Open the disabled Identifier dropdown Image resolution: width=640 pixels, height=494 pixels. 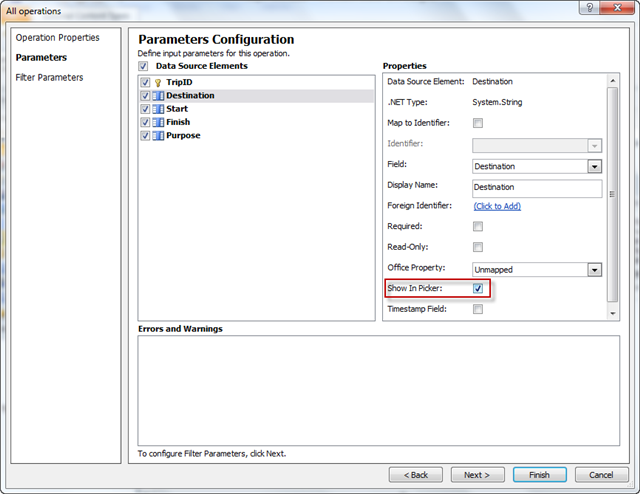pos(594,146)
